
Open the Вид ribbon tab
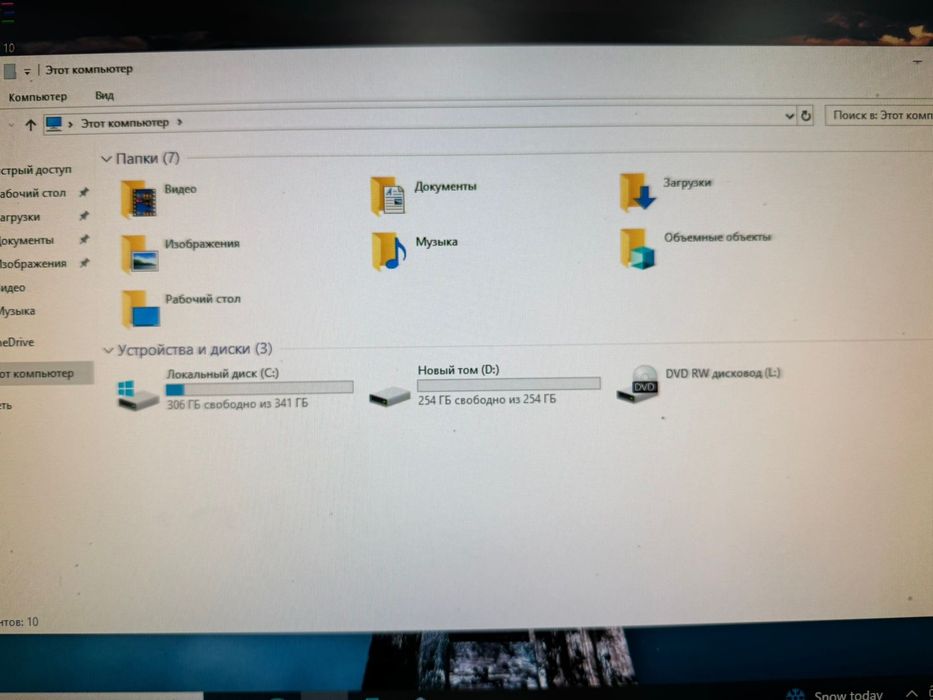point(104,95)
